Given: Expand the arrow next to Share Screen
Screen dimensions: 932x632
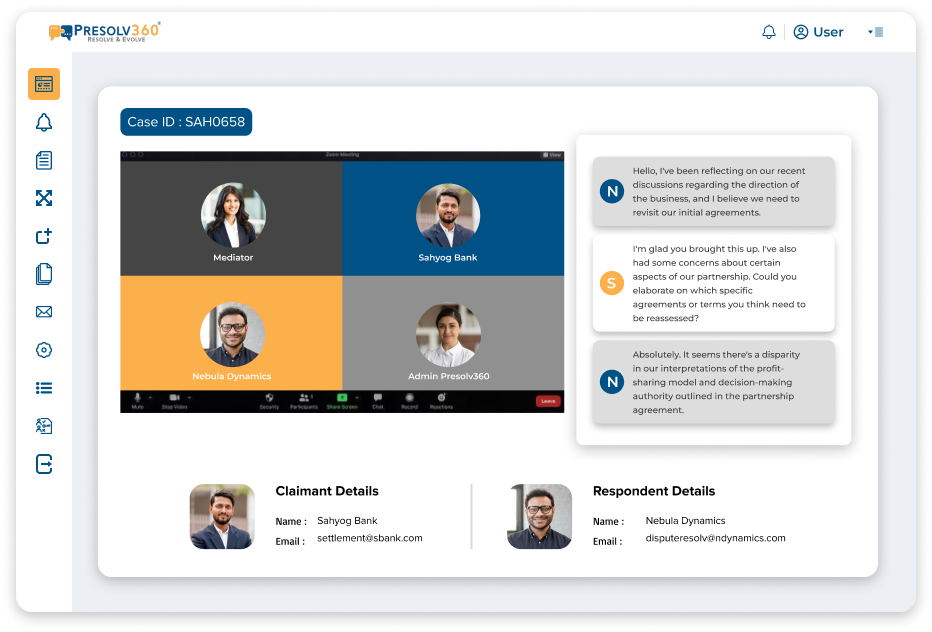Looking at the screenshot, I should coord(357,397).
